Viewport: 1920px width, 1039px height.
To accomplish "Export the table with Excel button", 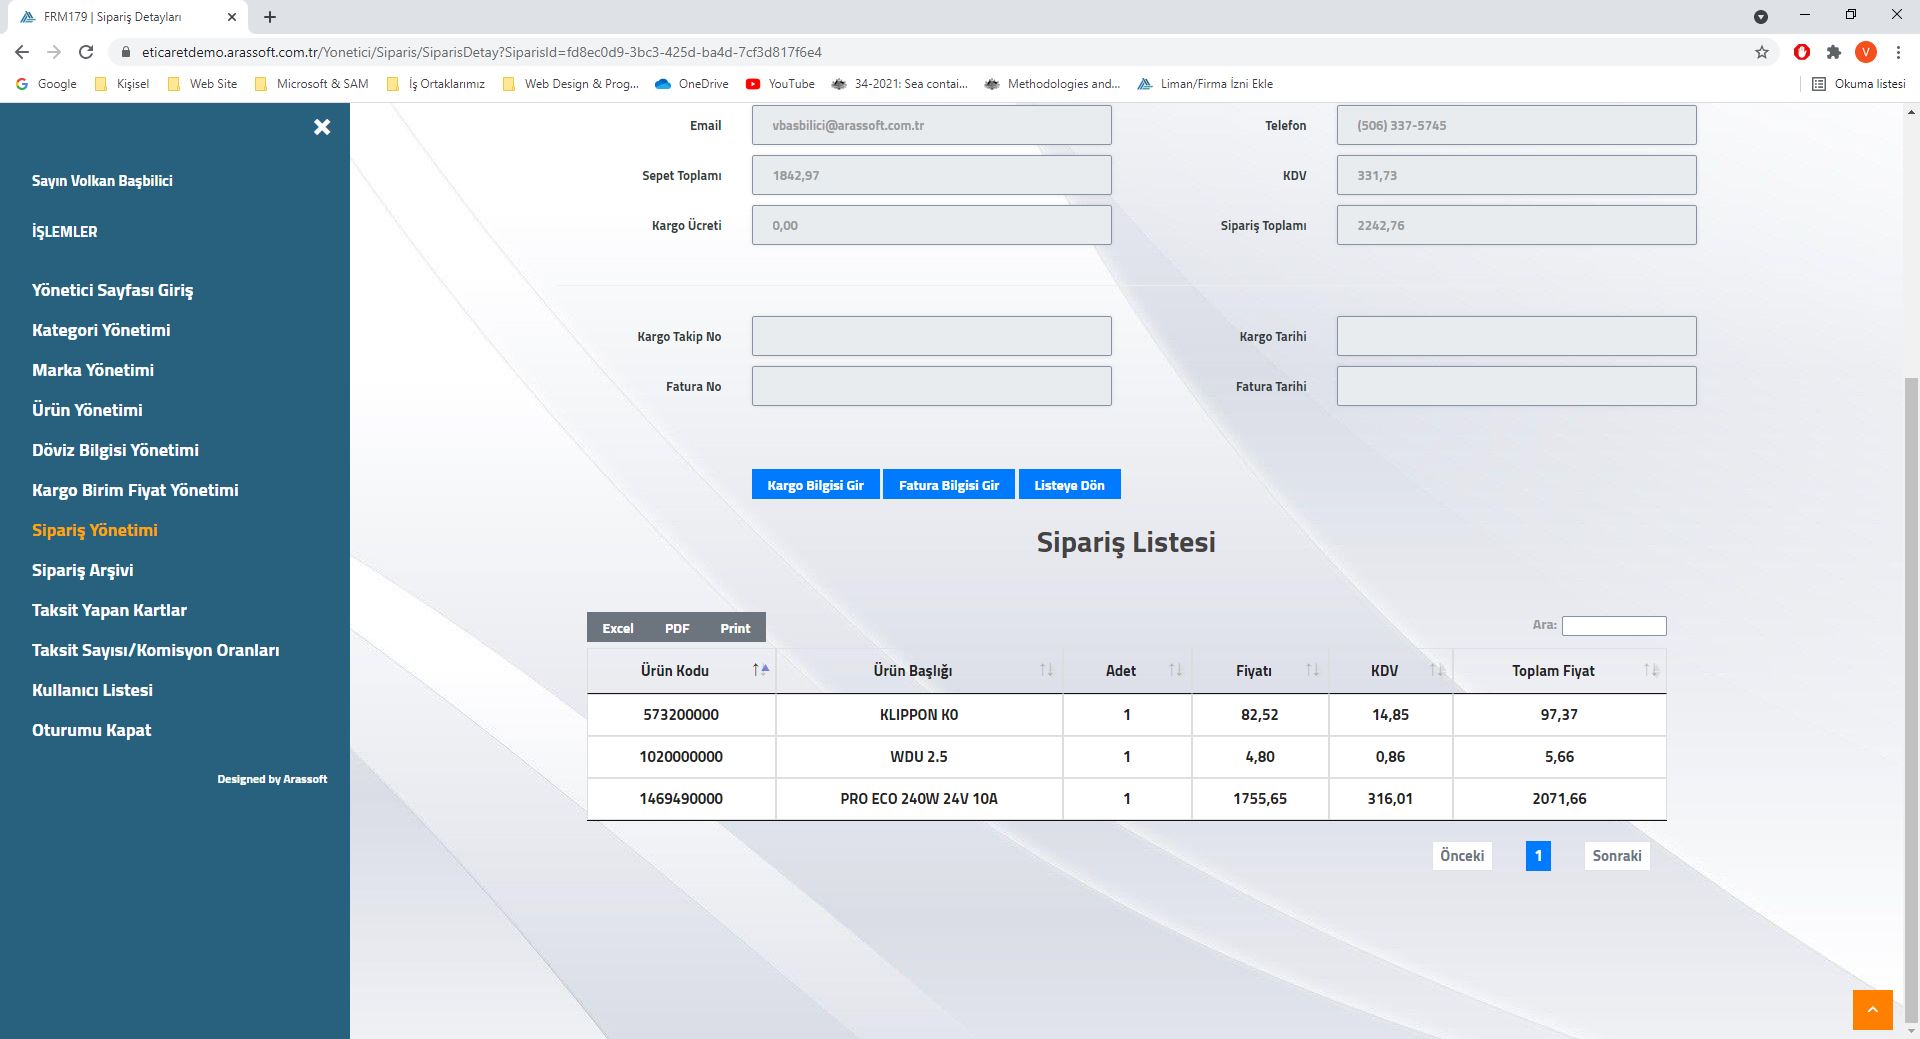I will (618, 628).
